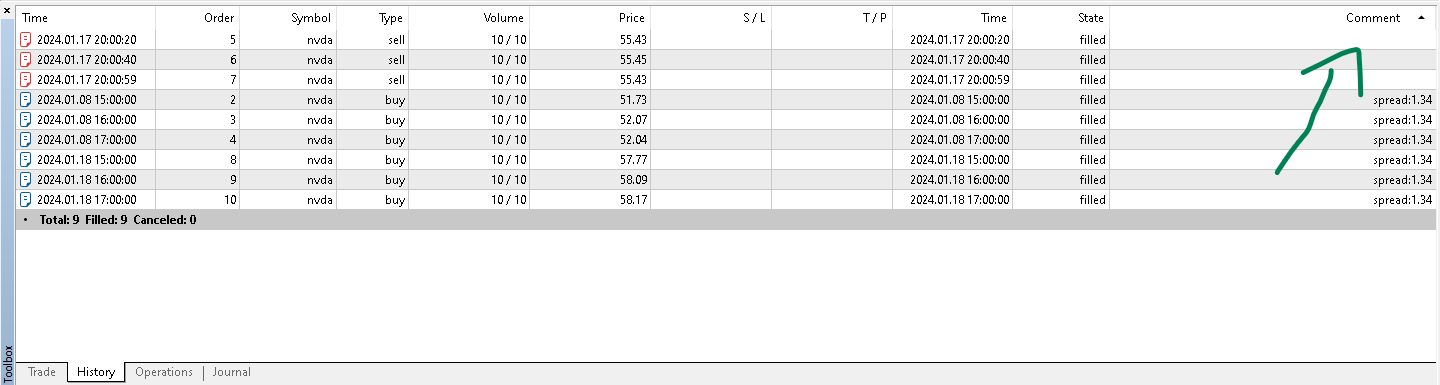
Task: Click the red sell icon for order 5
Action: 26,40
